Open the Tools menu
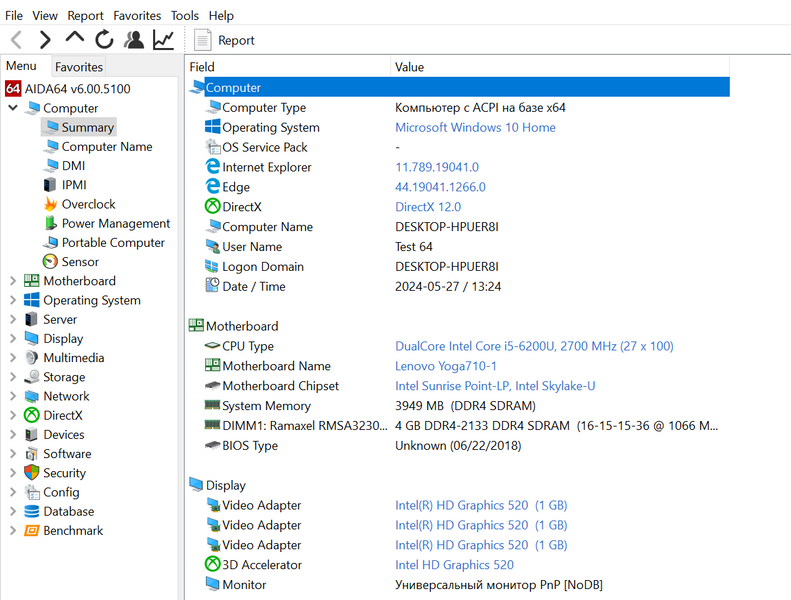791x600 pixels. 185,16
